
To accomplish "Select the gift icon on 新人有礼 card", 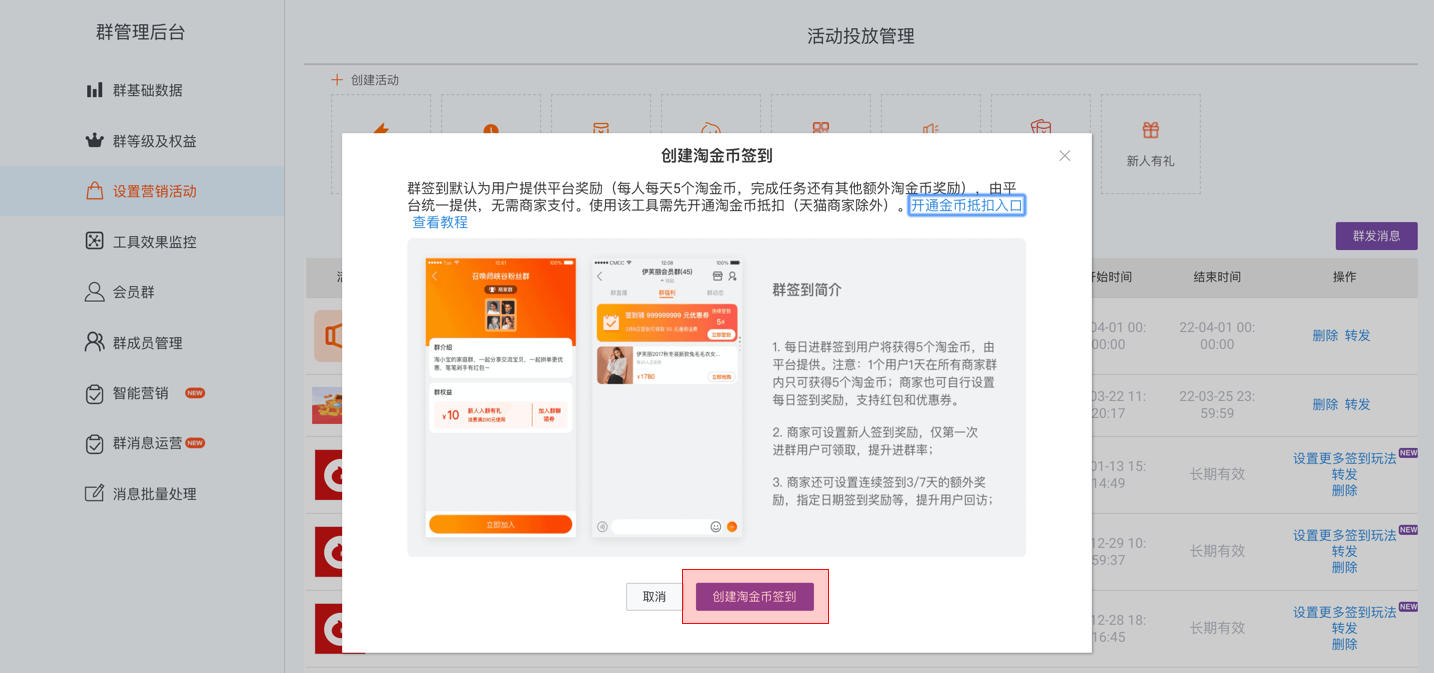I will pos(1151,130).
